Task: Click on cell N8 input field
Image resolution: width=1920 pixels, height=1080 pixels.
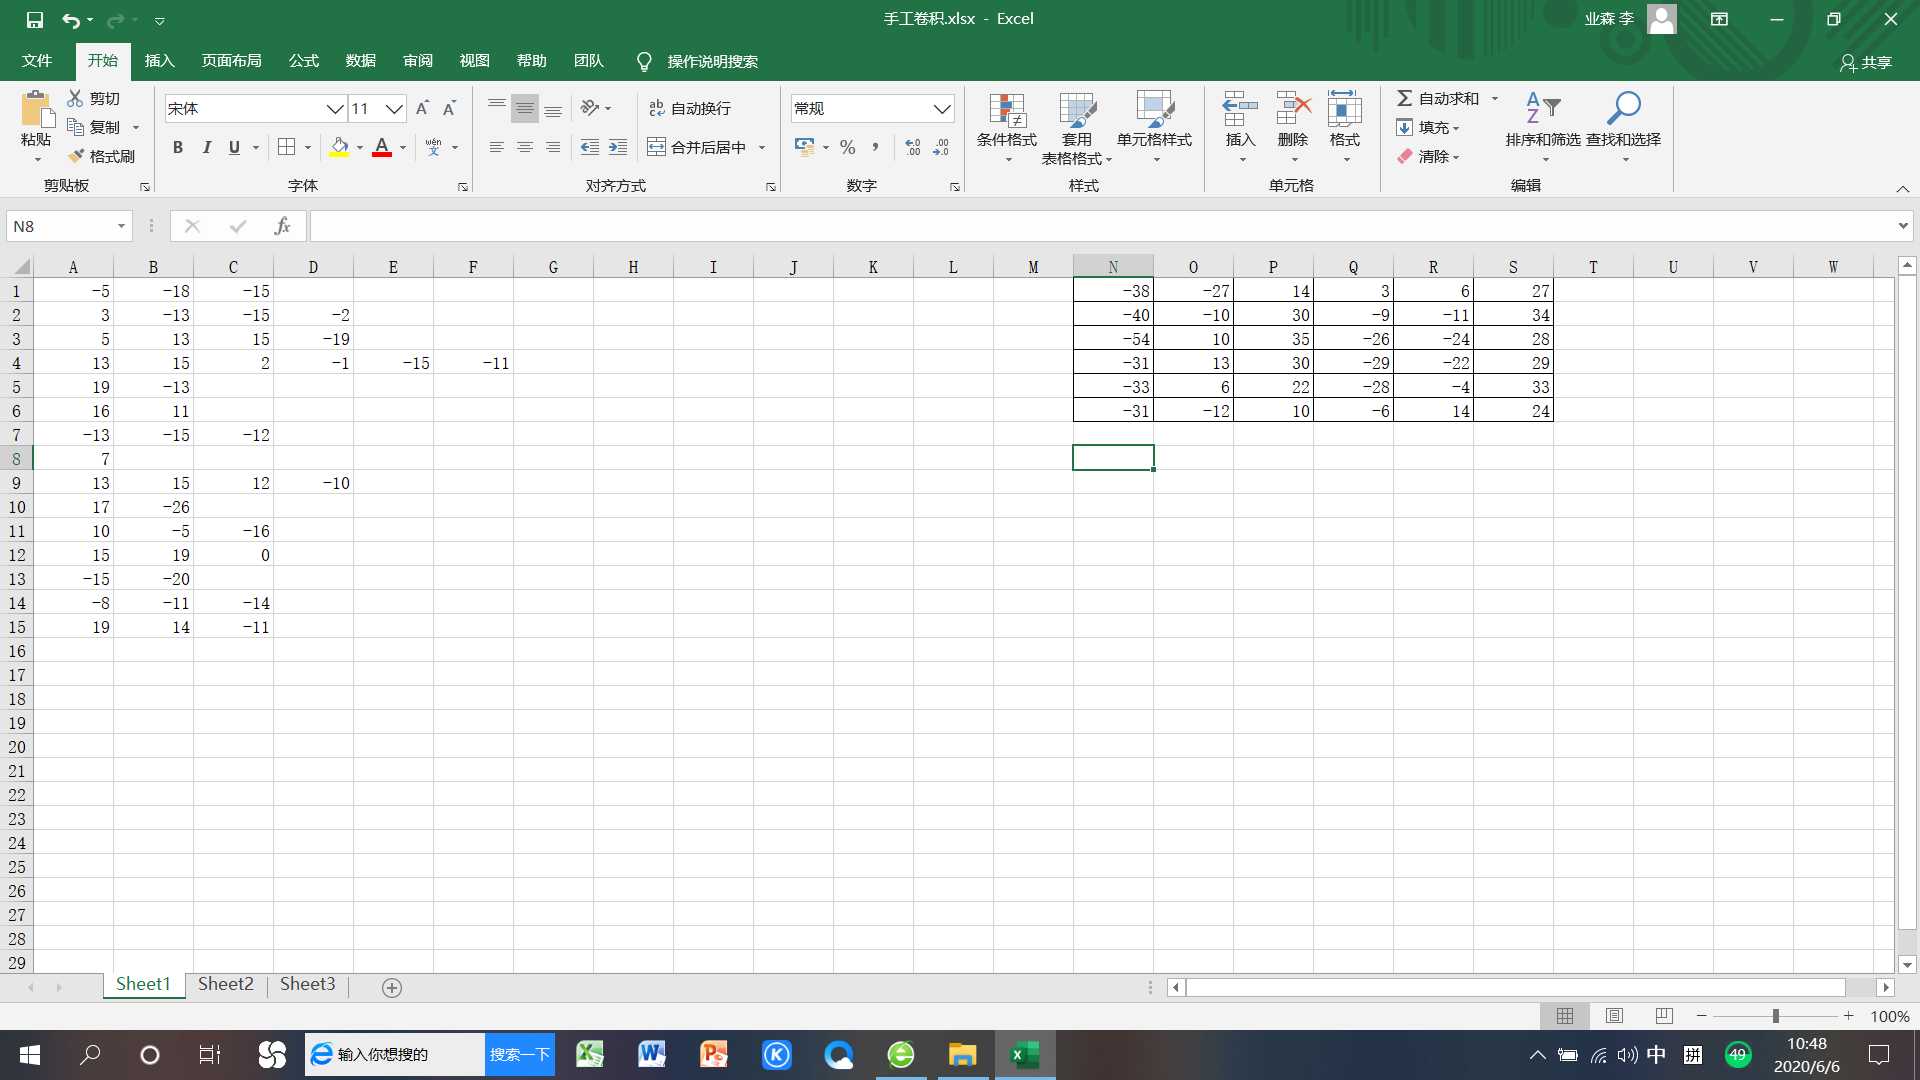Action: [x=1113, y=459]
